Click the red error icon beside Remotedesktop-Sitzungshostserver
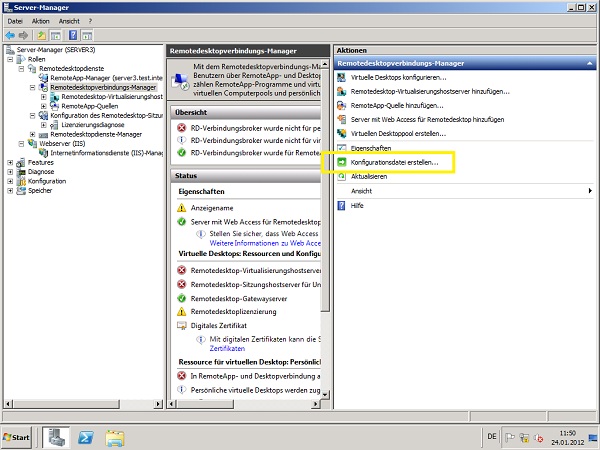600x450 pixels. pos(182,284)
